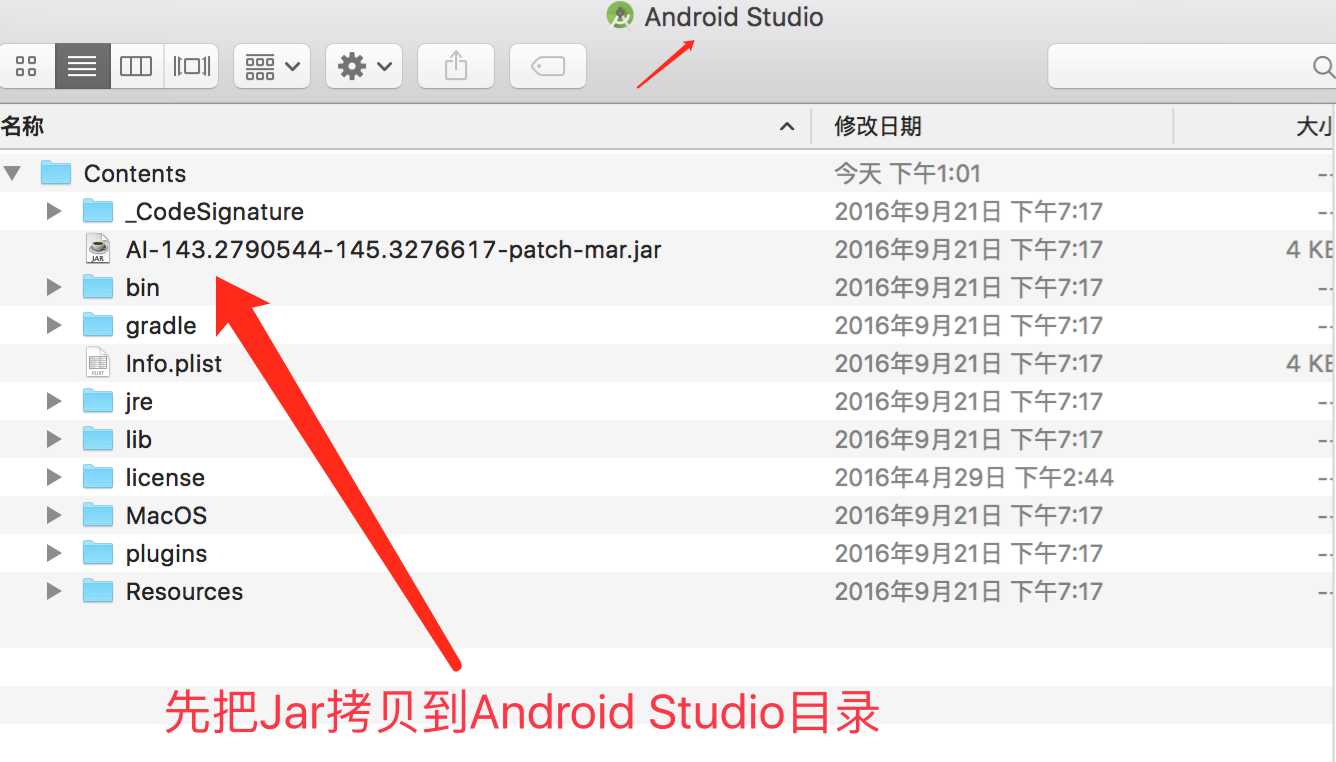Collapse the Contents folder
This screenshot has height=762, width=1336.
[x=12, y=173]
